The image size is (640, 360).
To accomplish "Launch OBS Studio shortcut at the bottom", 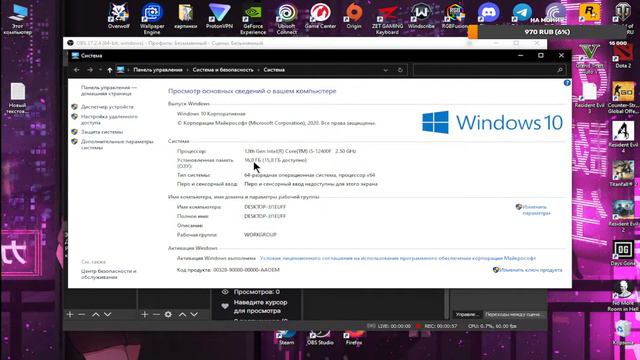I will tap(320, 337).
